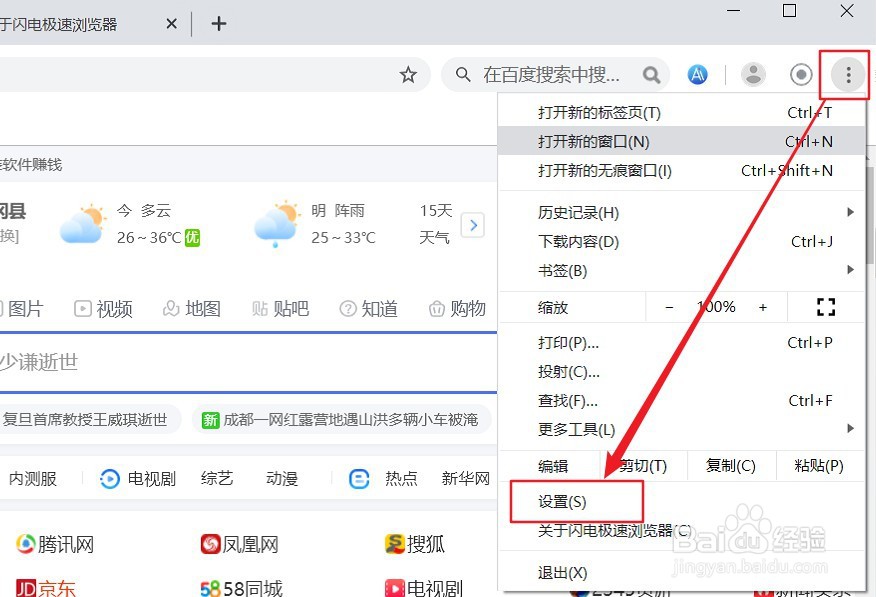Decrease zoom with minus button
876x597 pixels.
[x=669, y=307]
